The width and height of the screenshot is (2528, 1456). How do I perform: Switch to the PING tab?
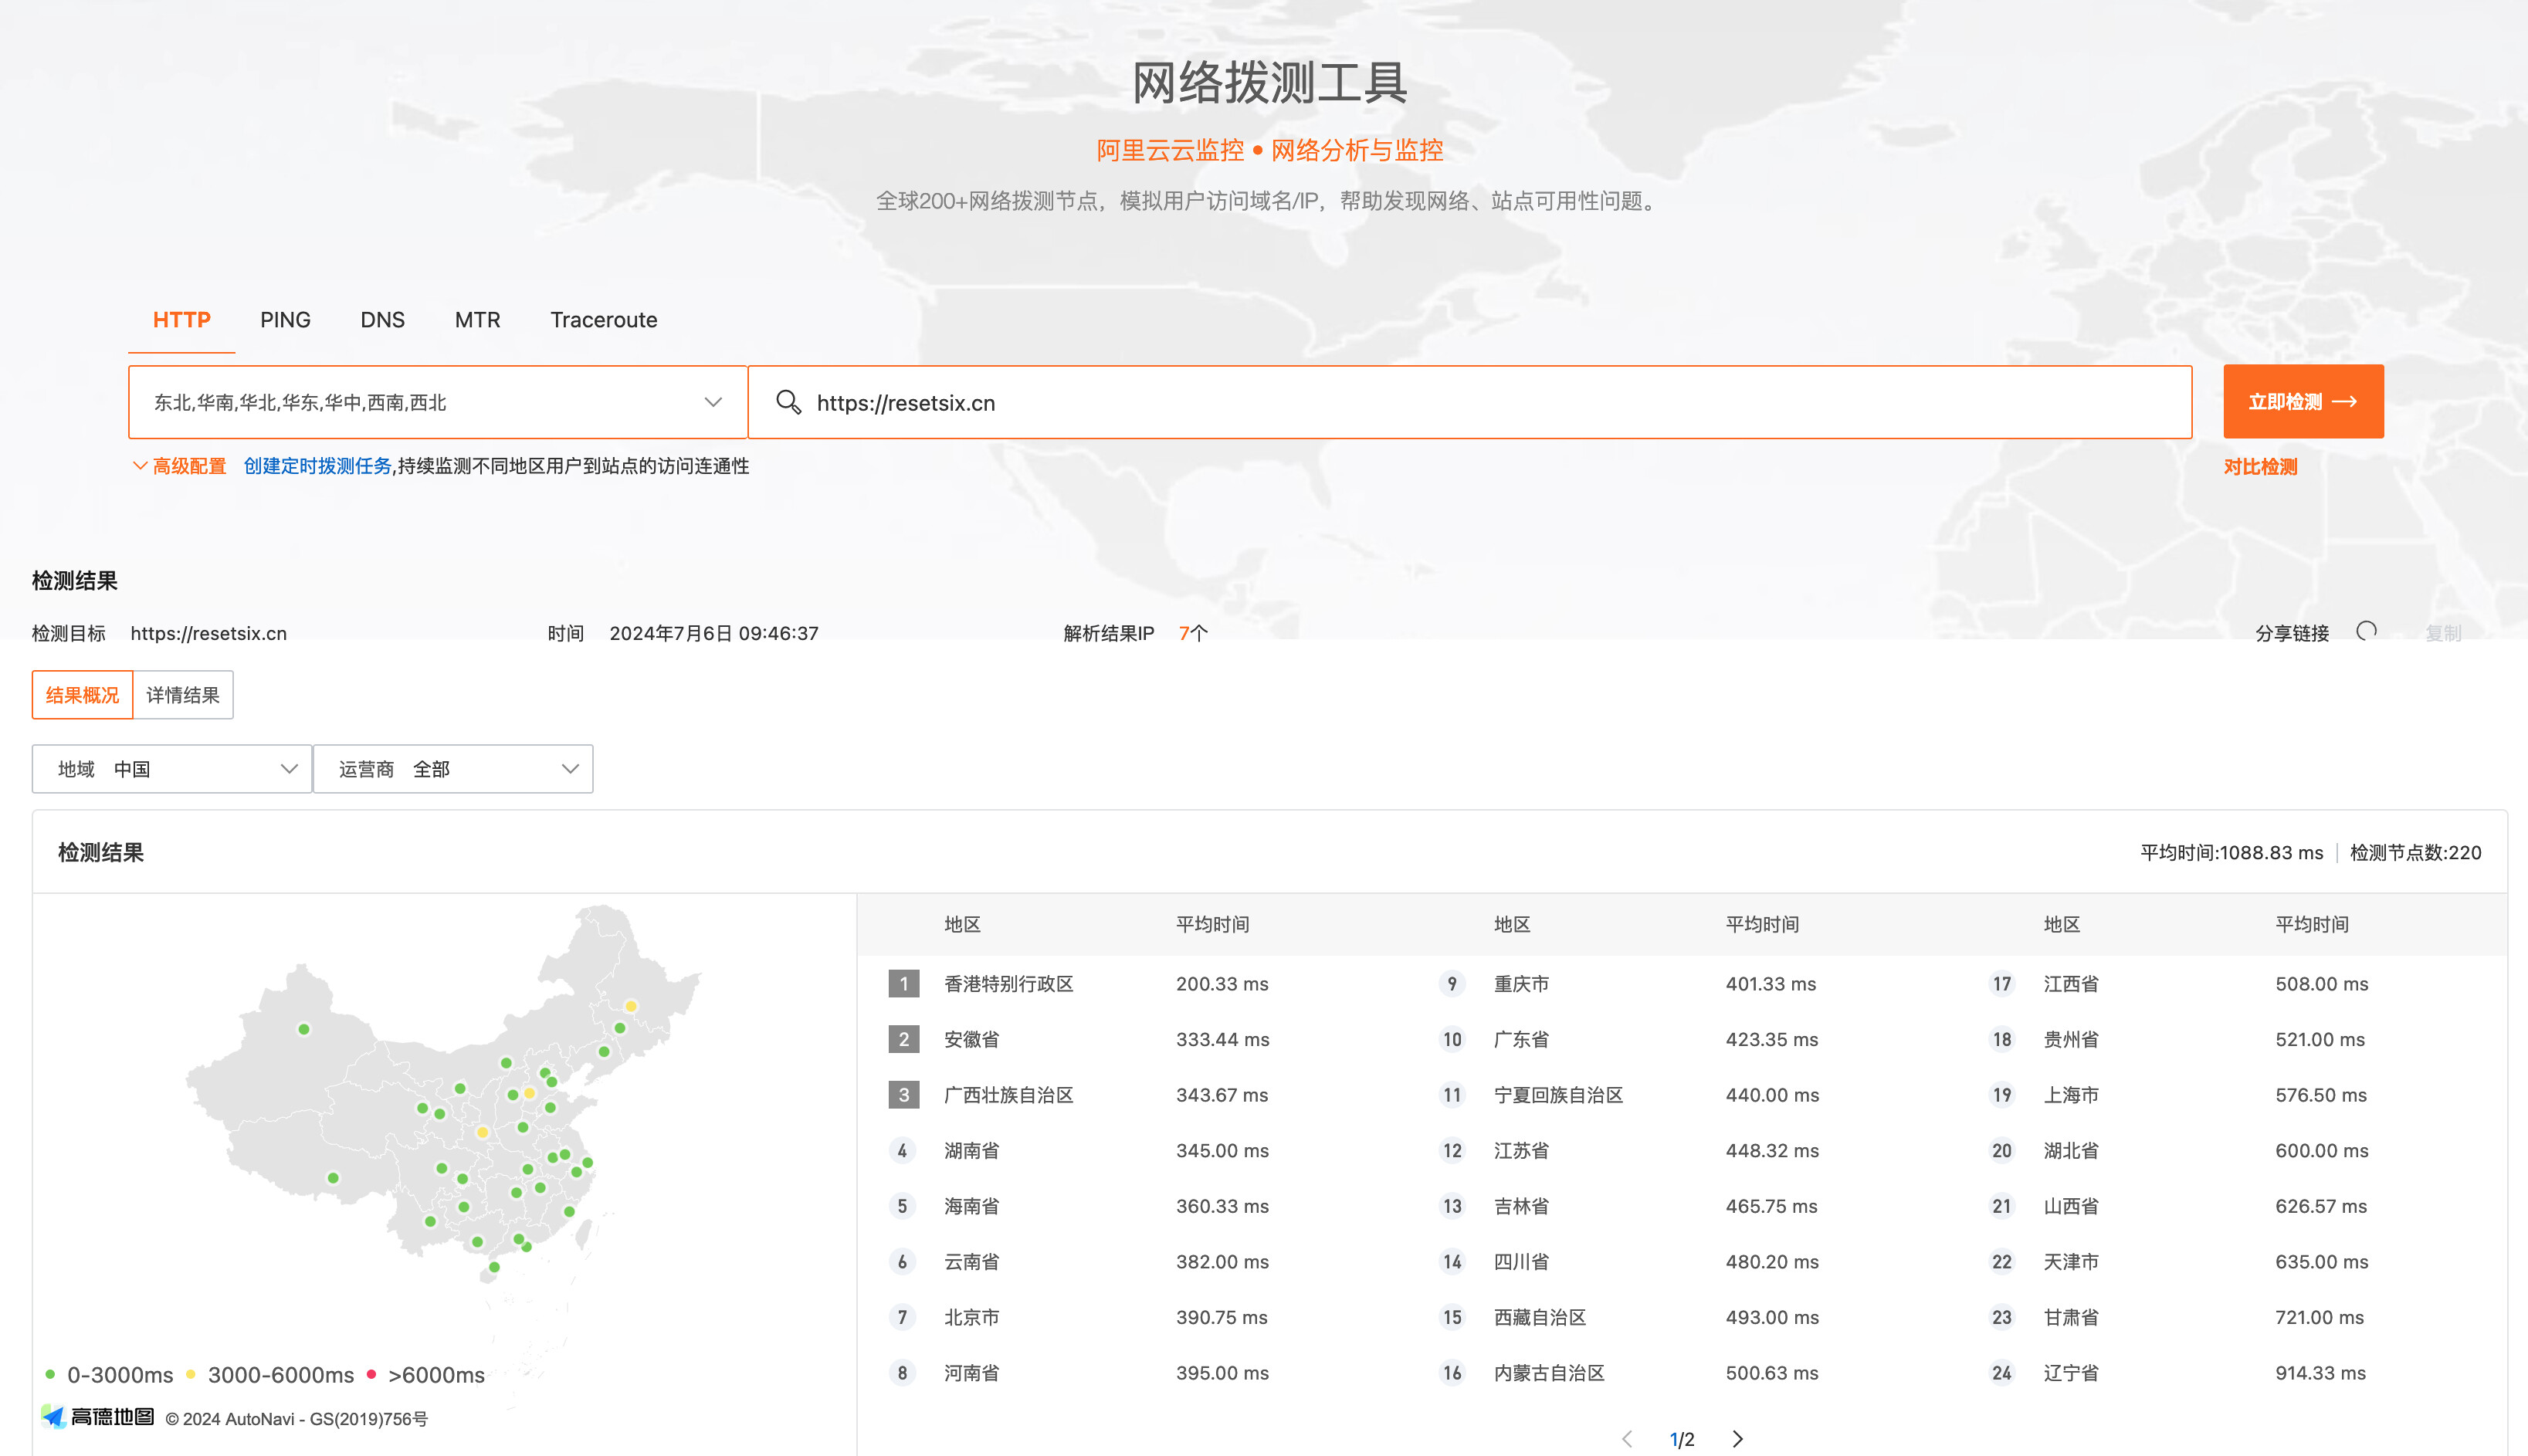[x=285, y=320]
